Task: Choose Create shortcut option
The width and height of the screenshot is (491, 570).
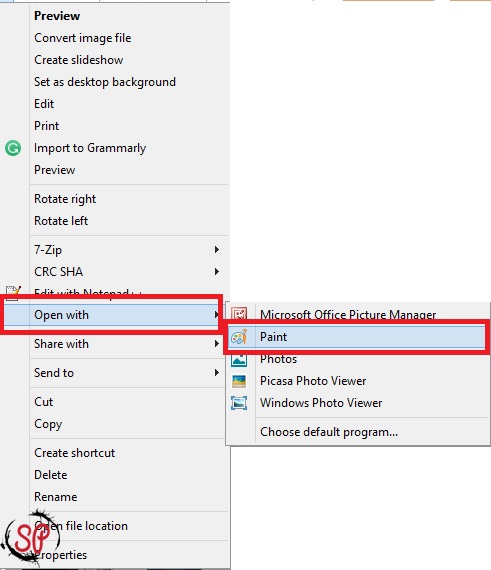Action: (75, 453)
